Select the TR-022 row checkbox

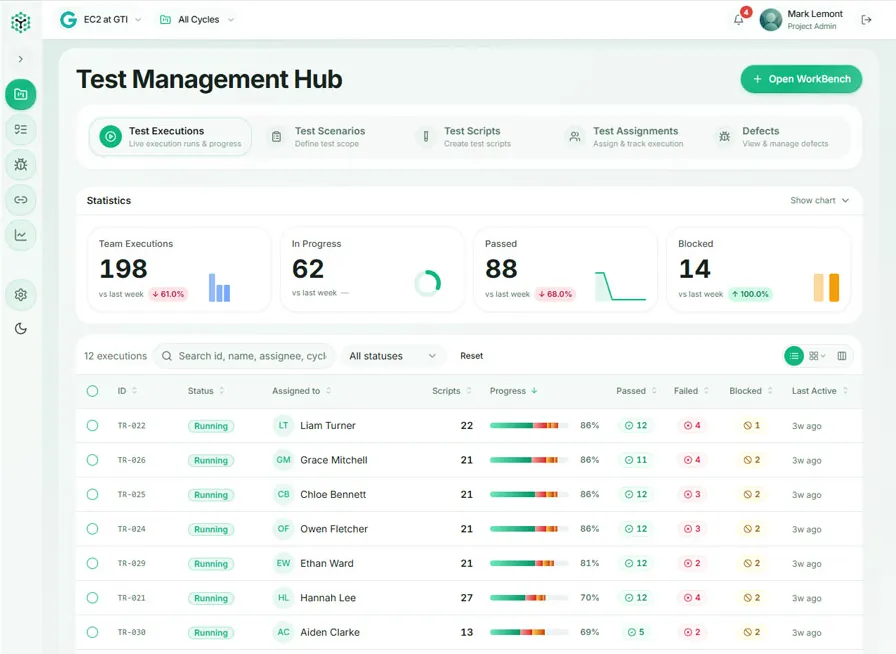click(92, 425)
